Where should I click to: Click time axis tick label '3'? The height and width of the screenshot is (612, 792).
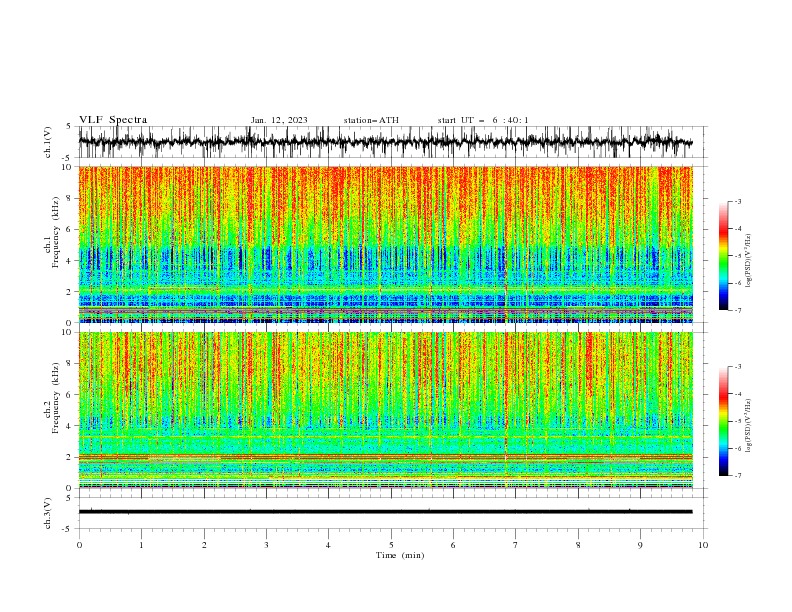pos(266,545)
